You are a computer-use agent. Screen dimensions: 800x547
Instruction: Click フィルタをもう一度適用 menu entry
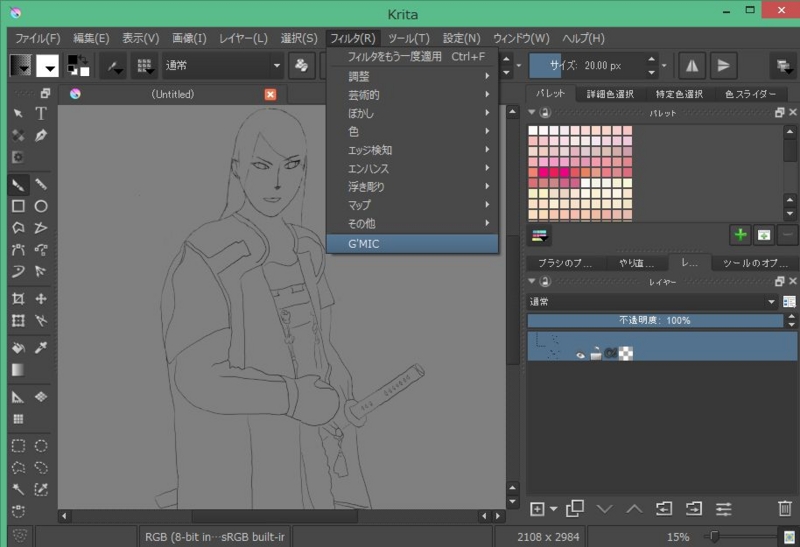pos(412,57)
